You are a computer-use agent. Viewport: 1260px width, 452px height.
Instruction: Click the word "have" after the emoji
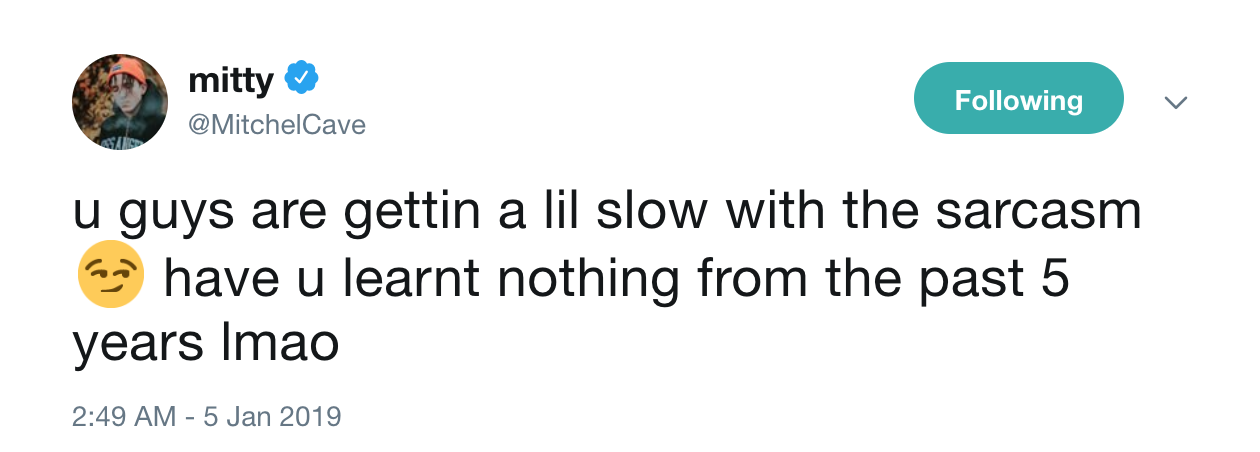pos(220,279)
